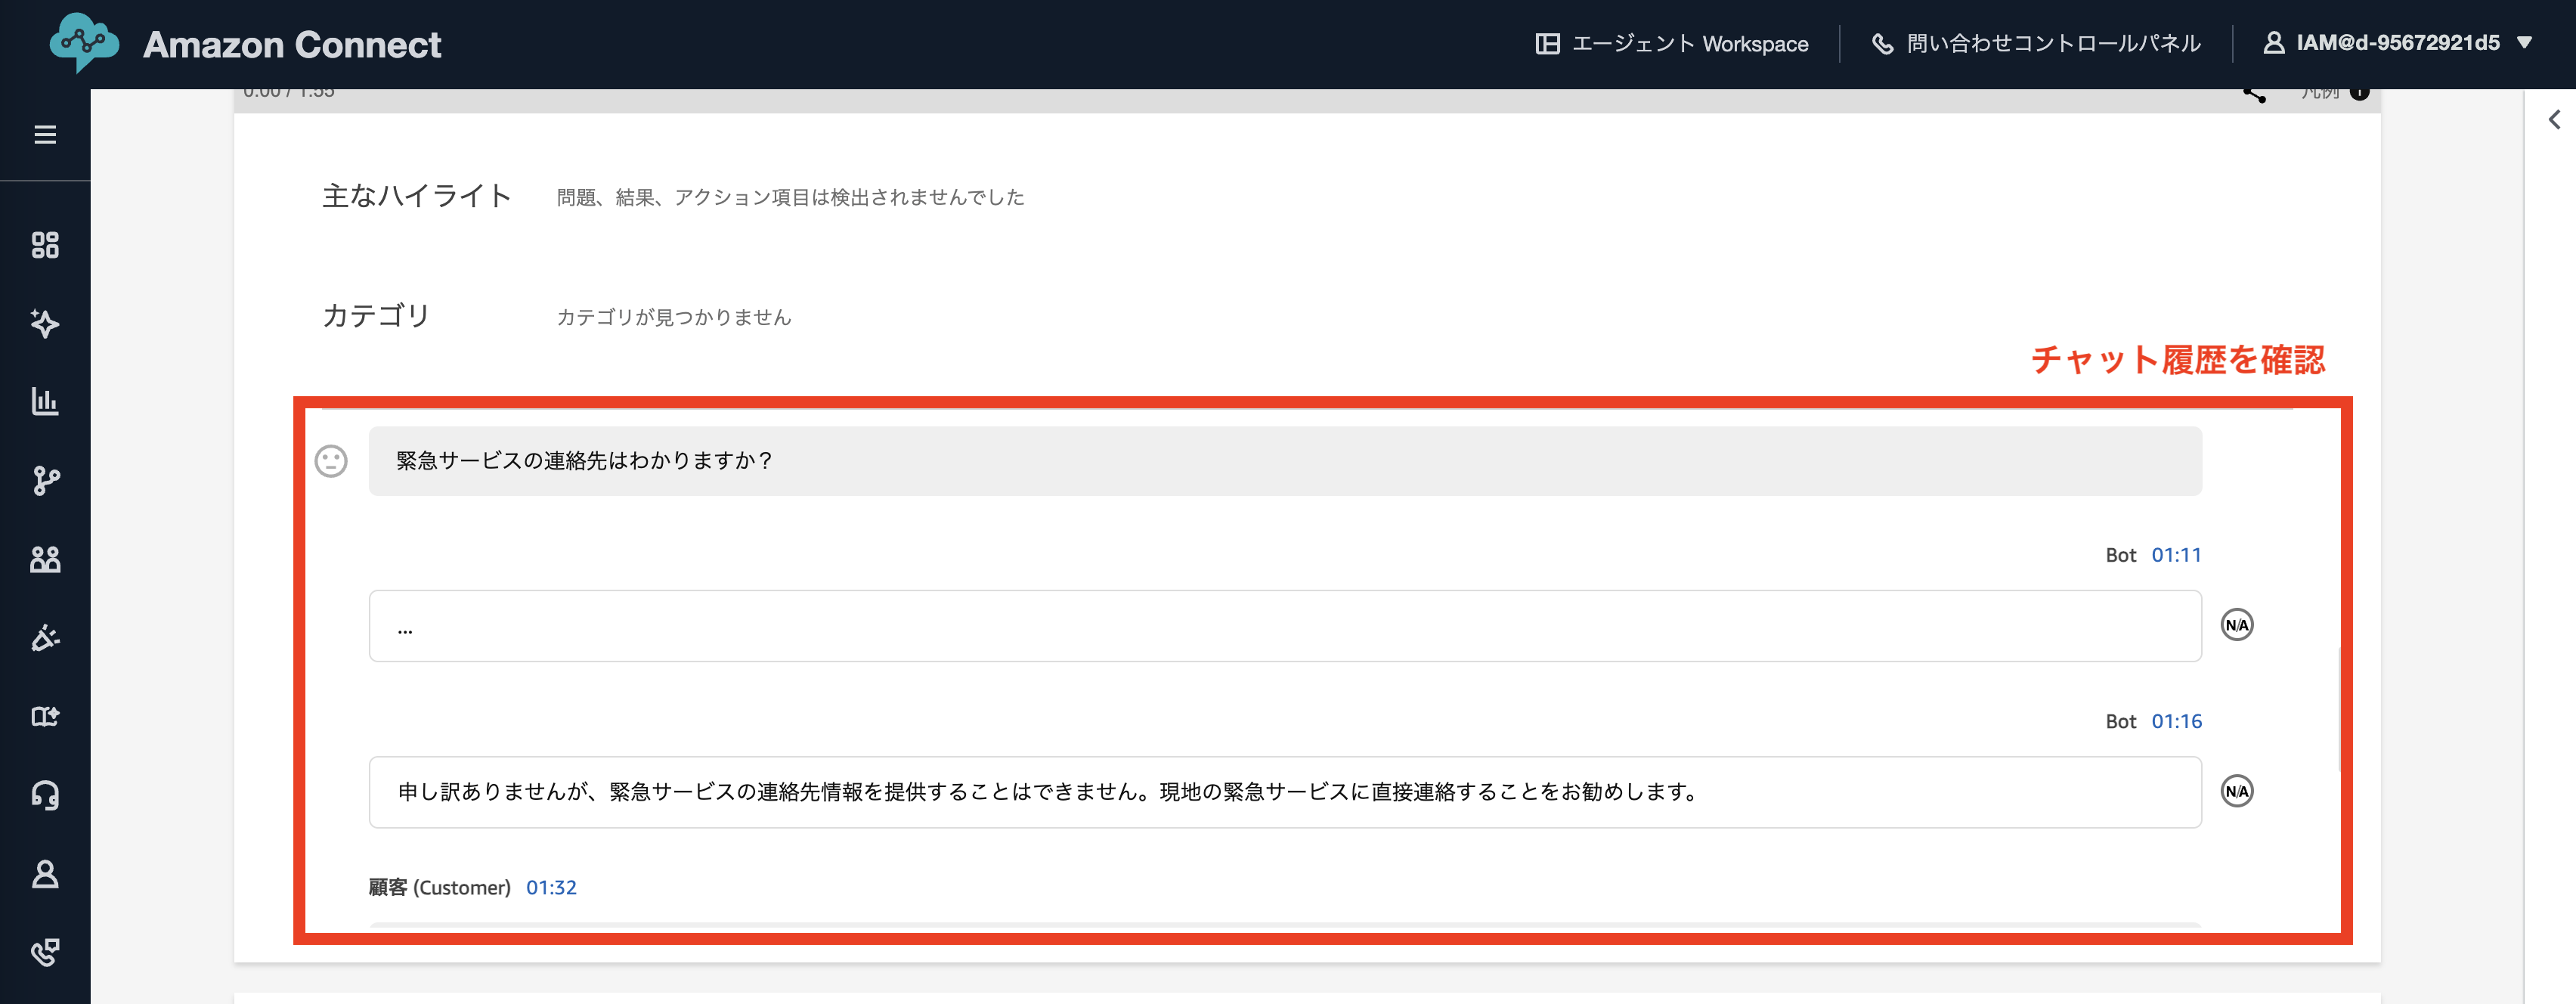The image size is (2576, 1004).
Task: Click N/A sentiment badge beside the '...' message
Action: point(2236,625)
